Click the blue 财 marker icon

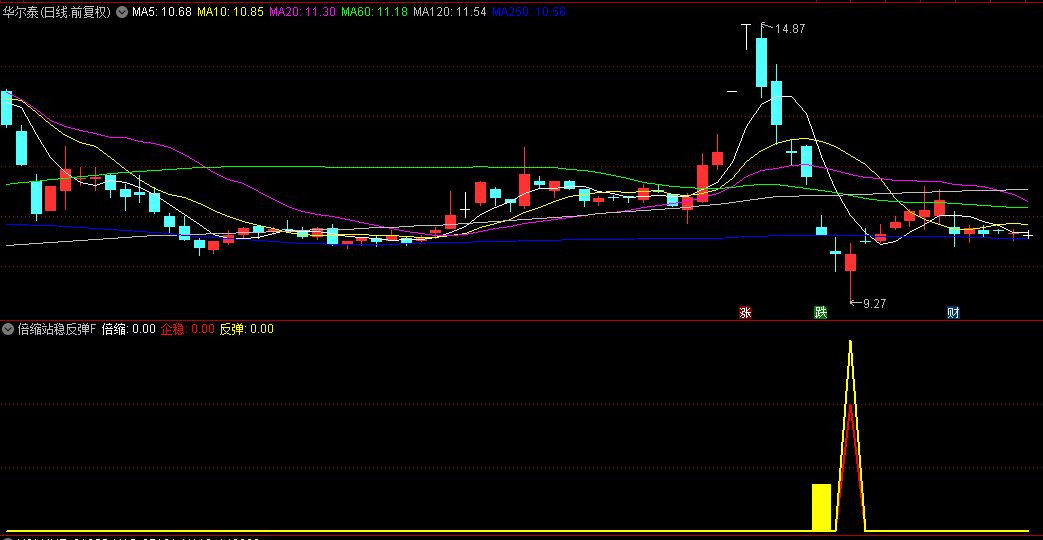(953, 313)
